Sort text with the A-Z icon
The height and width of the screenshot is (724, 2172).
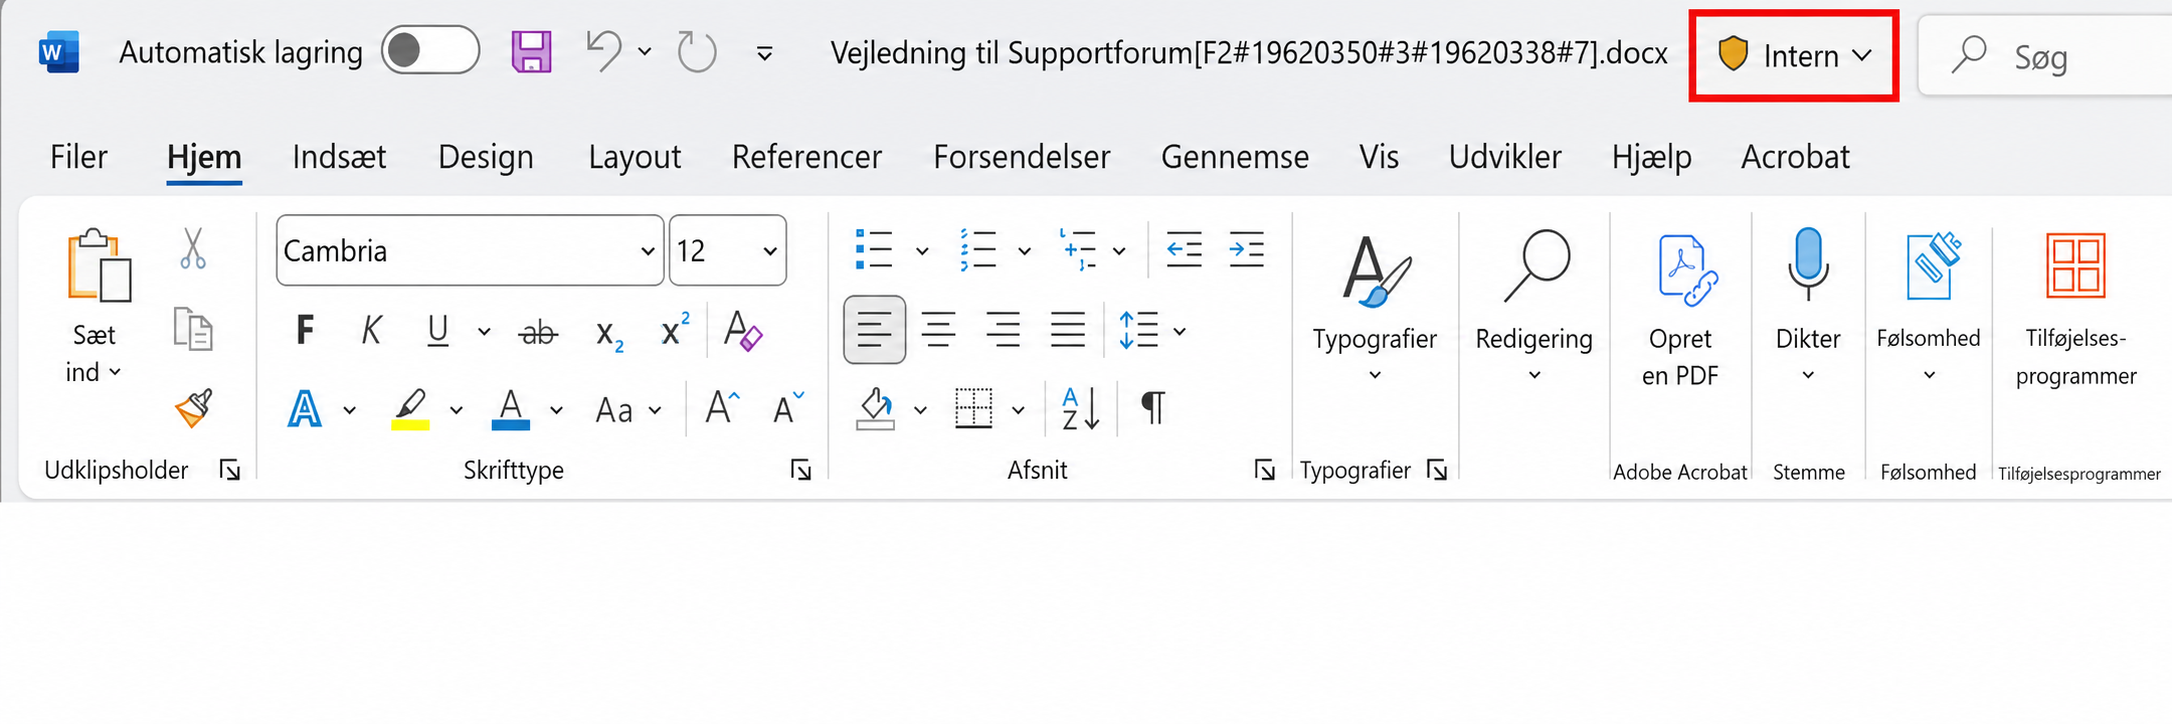1081,408
